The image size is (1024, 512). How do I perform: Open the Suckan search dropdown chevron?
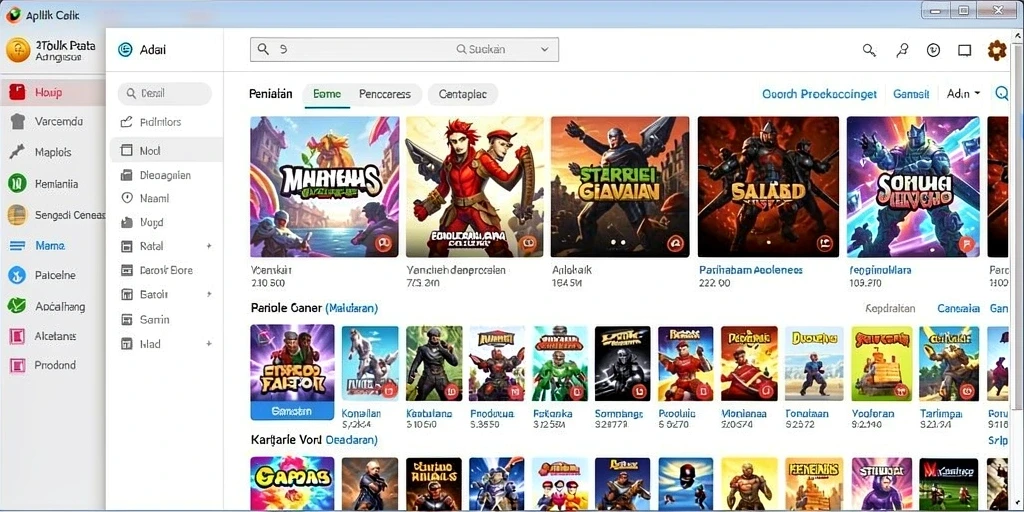tap(545, 50)
